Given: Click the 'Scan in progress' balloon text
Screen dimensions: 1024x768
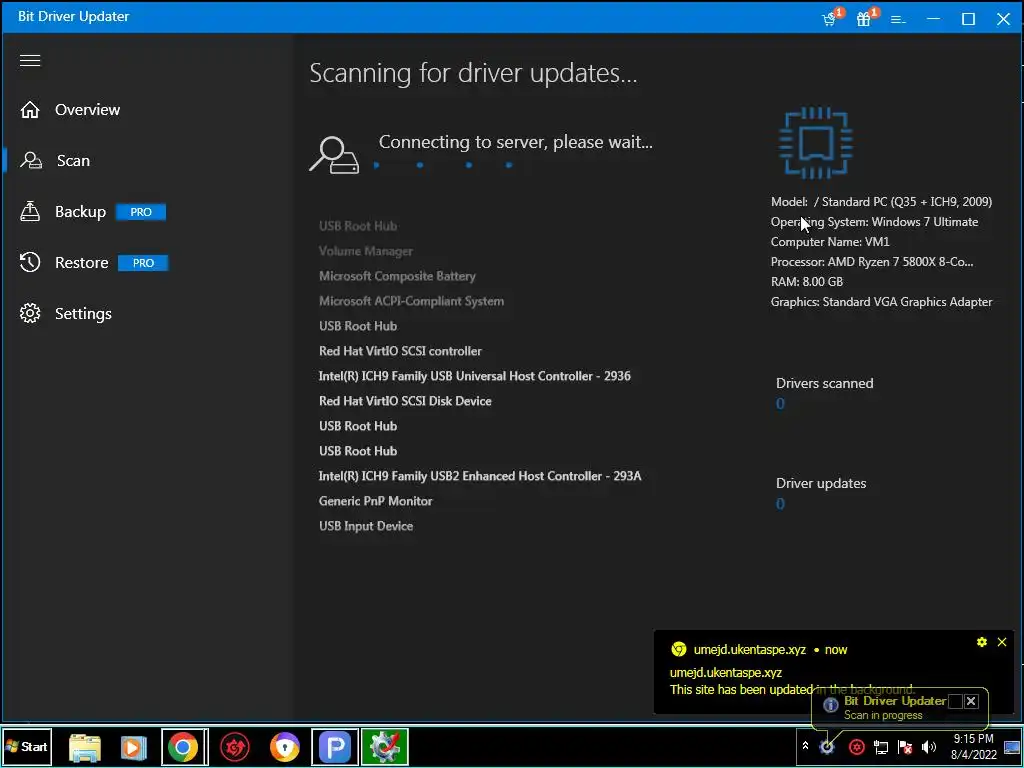Looking at the screenshot, I should (883, 715).
